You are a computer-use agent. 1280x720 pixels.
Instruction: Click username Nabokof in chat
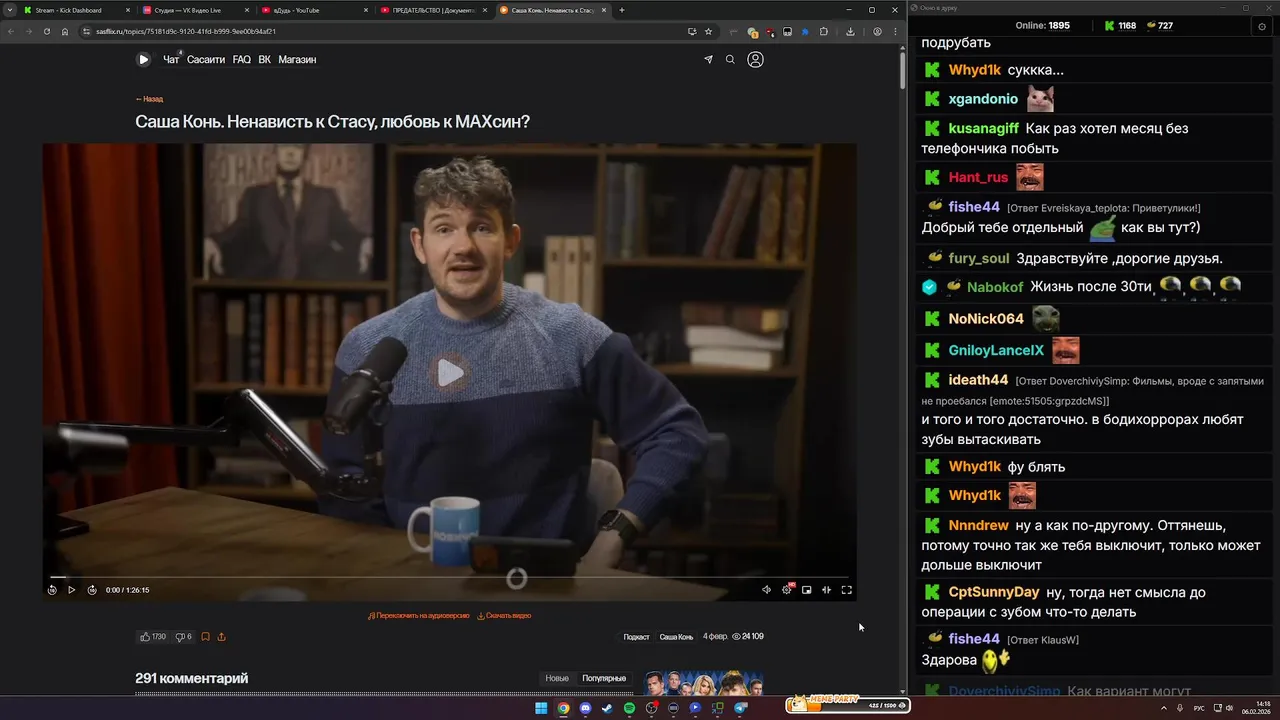[x=995, y=287]
